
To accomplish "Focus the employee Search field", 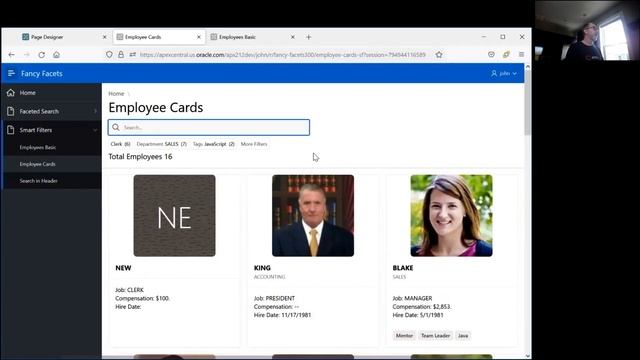I will (209, 127).
